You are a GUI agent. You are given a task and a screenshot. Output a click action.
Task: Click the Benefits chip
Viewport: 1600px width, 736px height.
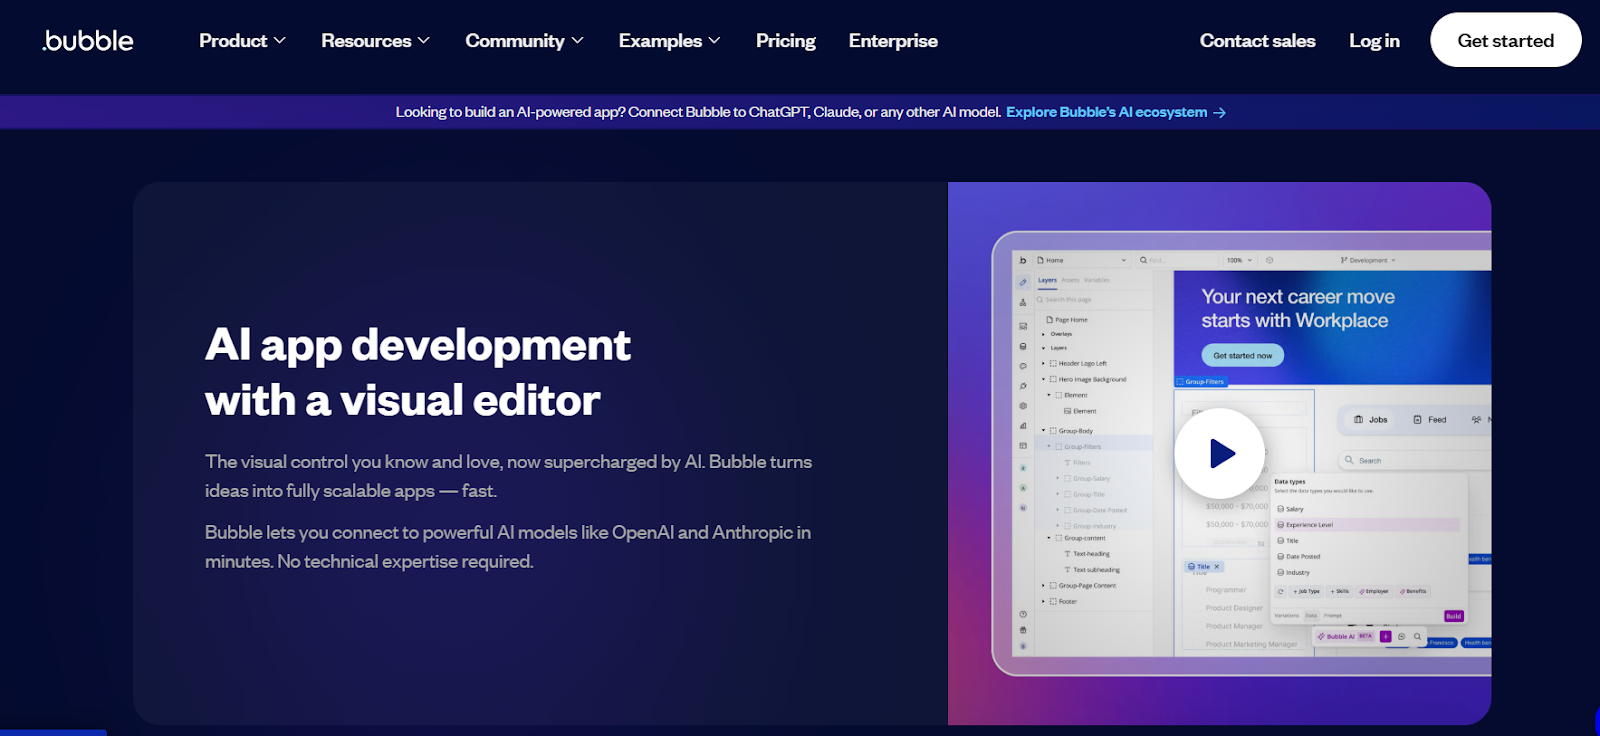1413,591
